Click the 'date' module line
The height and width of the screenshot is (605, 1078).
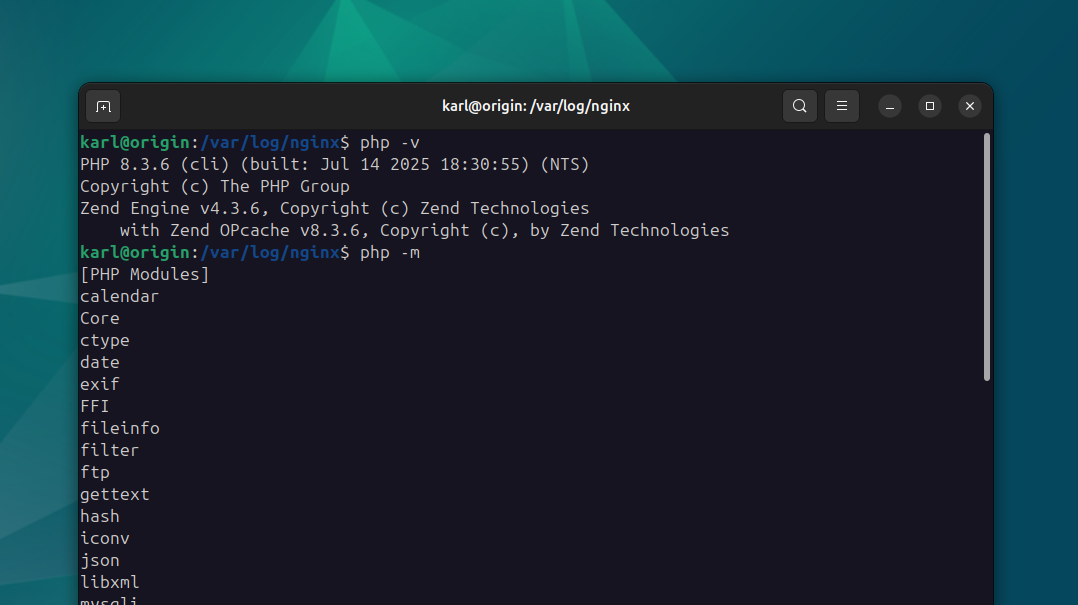100,362
